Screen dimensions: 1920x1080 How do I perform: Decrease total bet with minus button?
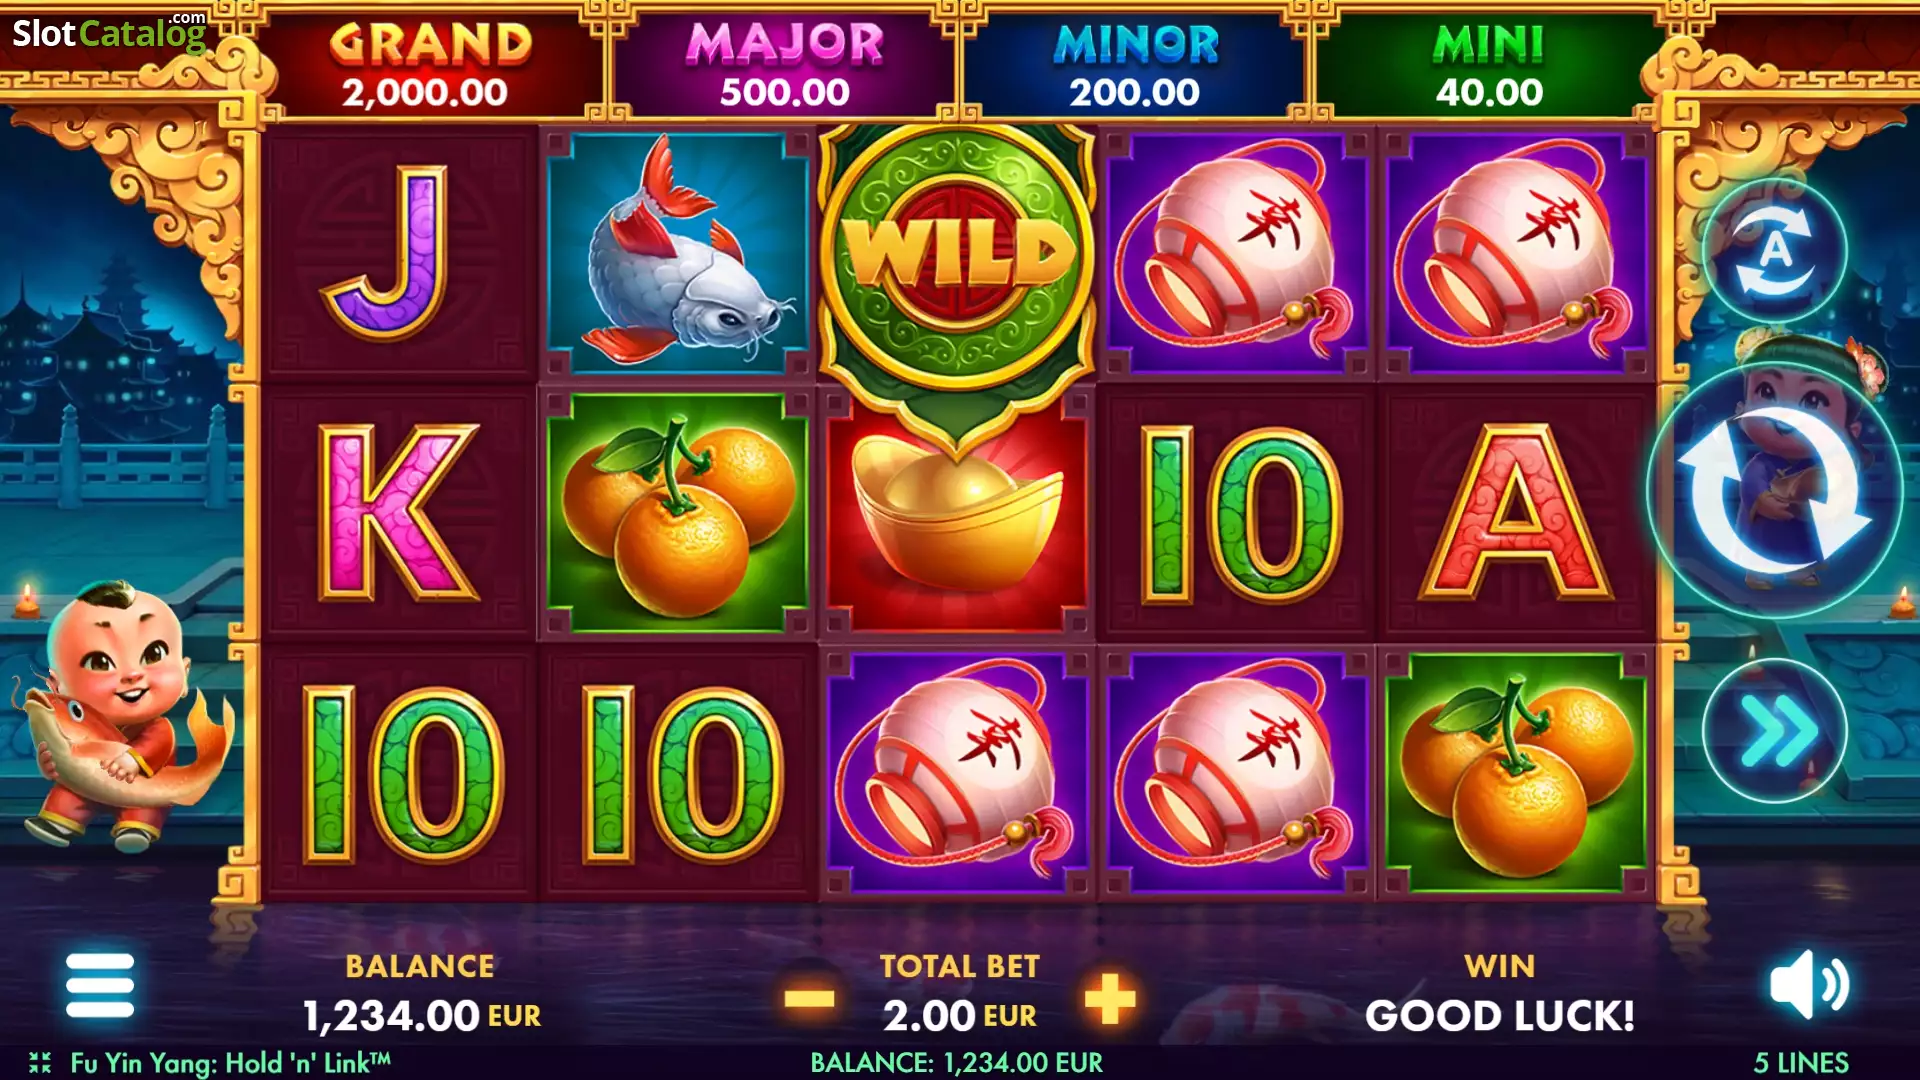[809, 998]
